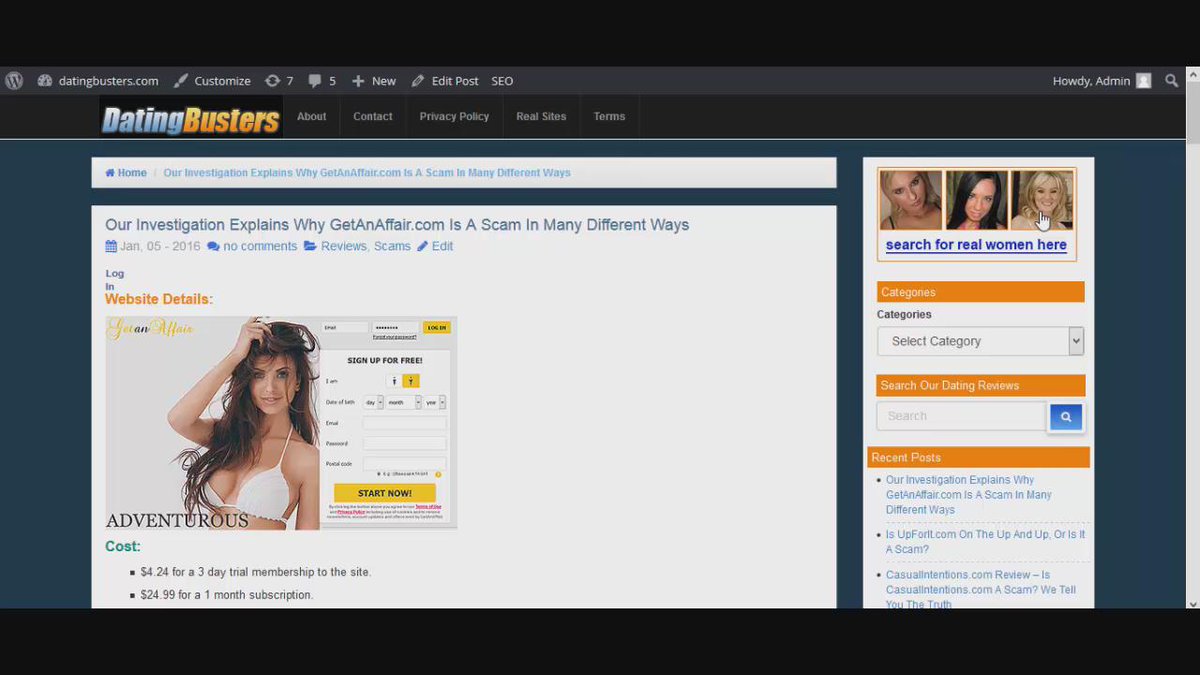This screenshot has width=1200, height=675.
Task: Click the Home breadcrumb link
Action: tap(126, 173)
